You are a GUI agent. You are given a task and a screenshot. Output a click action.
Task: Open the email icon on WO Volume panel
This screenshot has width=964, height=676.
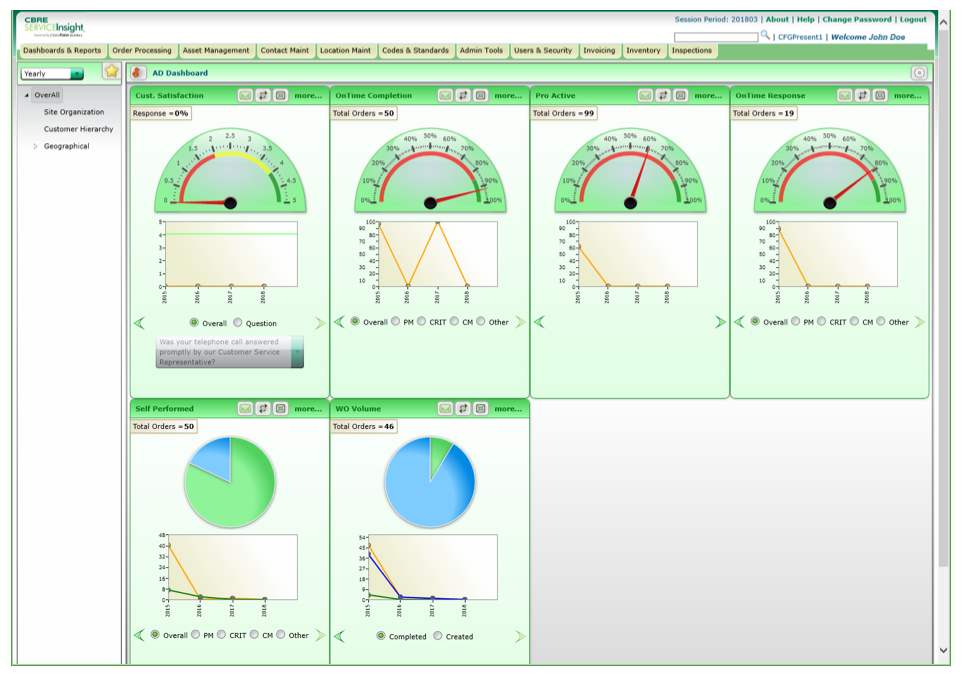click(x=445, y=408)
